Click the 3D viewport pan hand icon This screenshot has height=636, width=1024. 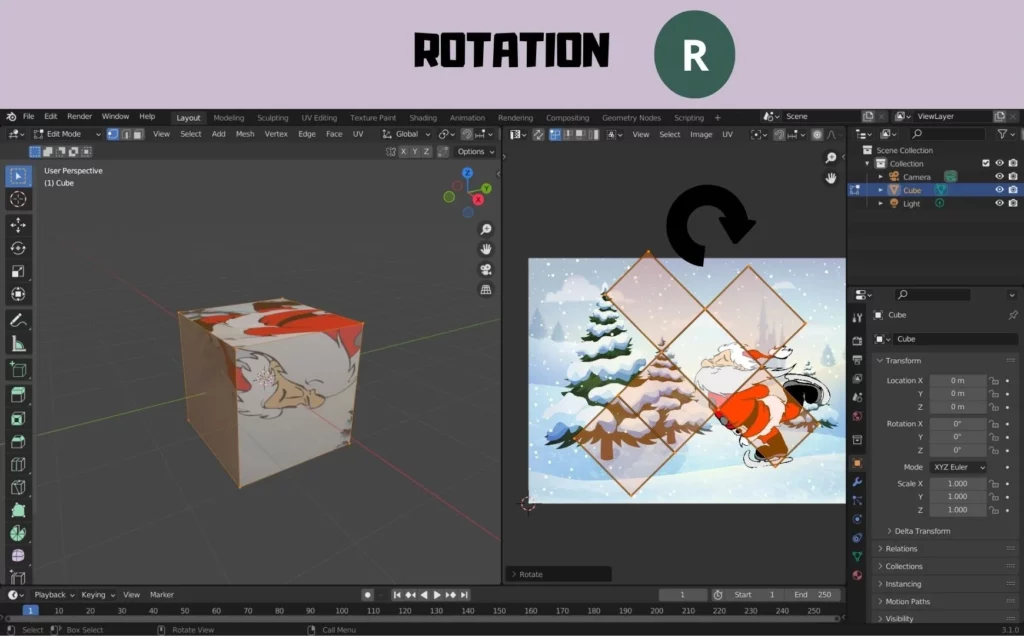point(486,249)
